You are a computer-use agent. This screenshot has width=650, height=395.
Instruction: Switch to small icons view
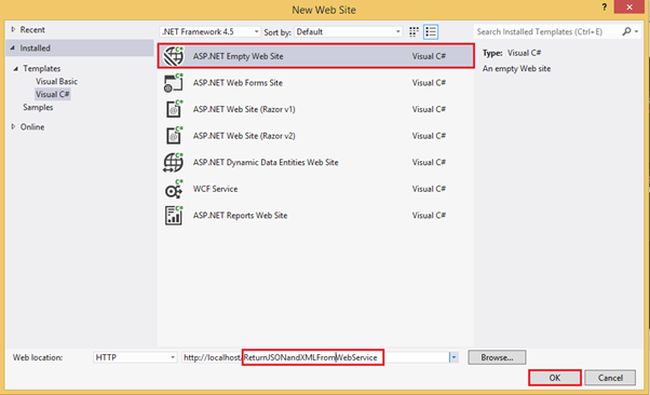pyautogui.click(x=413, y=32)
